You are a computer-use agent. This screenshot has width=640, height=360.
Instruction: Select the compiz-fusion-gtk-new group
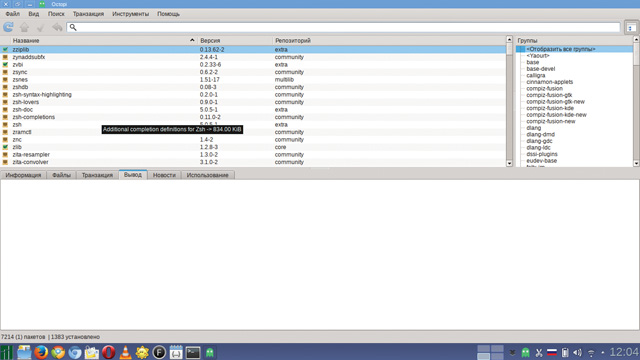point(555,102)
